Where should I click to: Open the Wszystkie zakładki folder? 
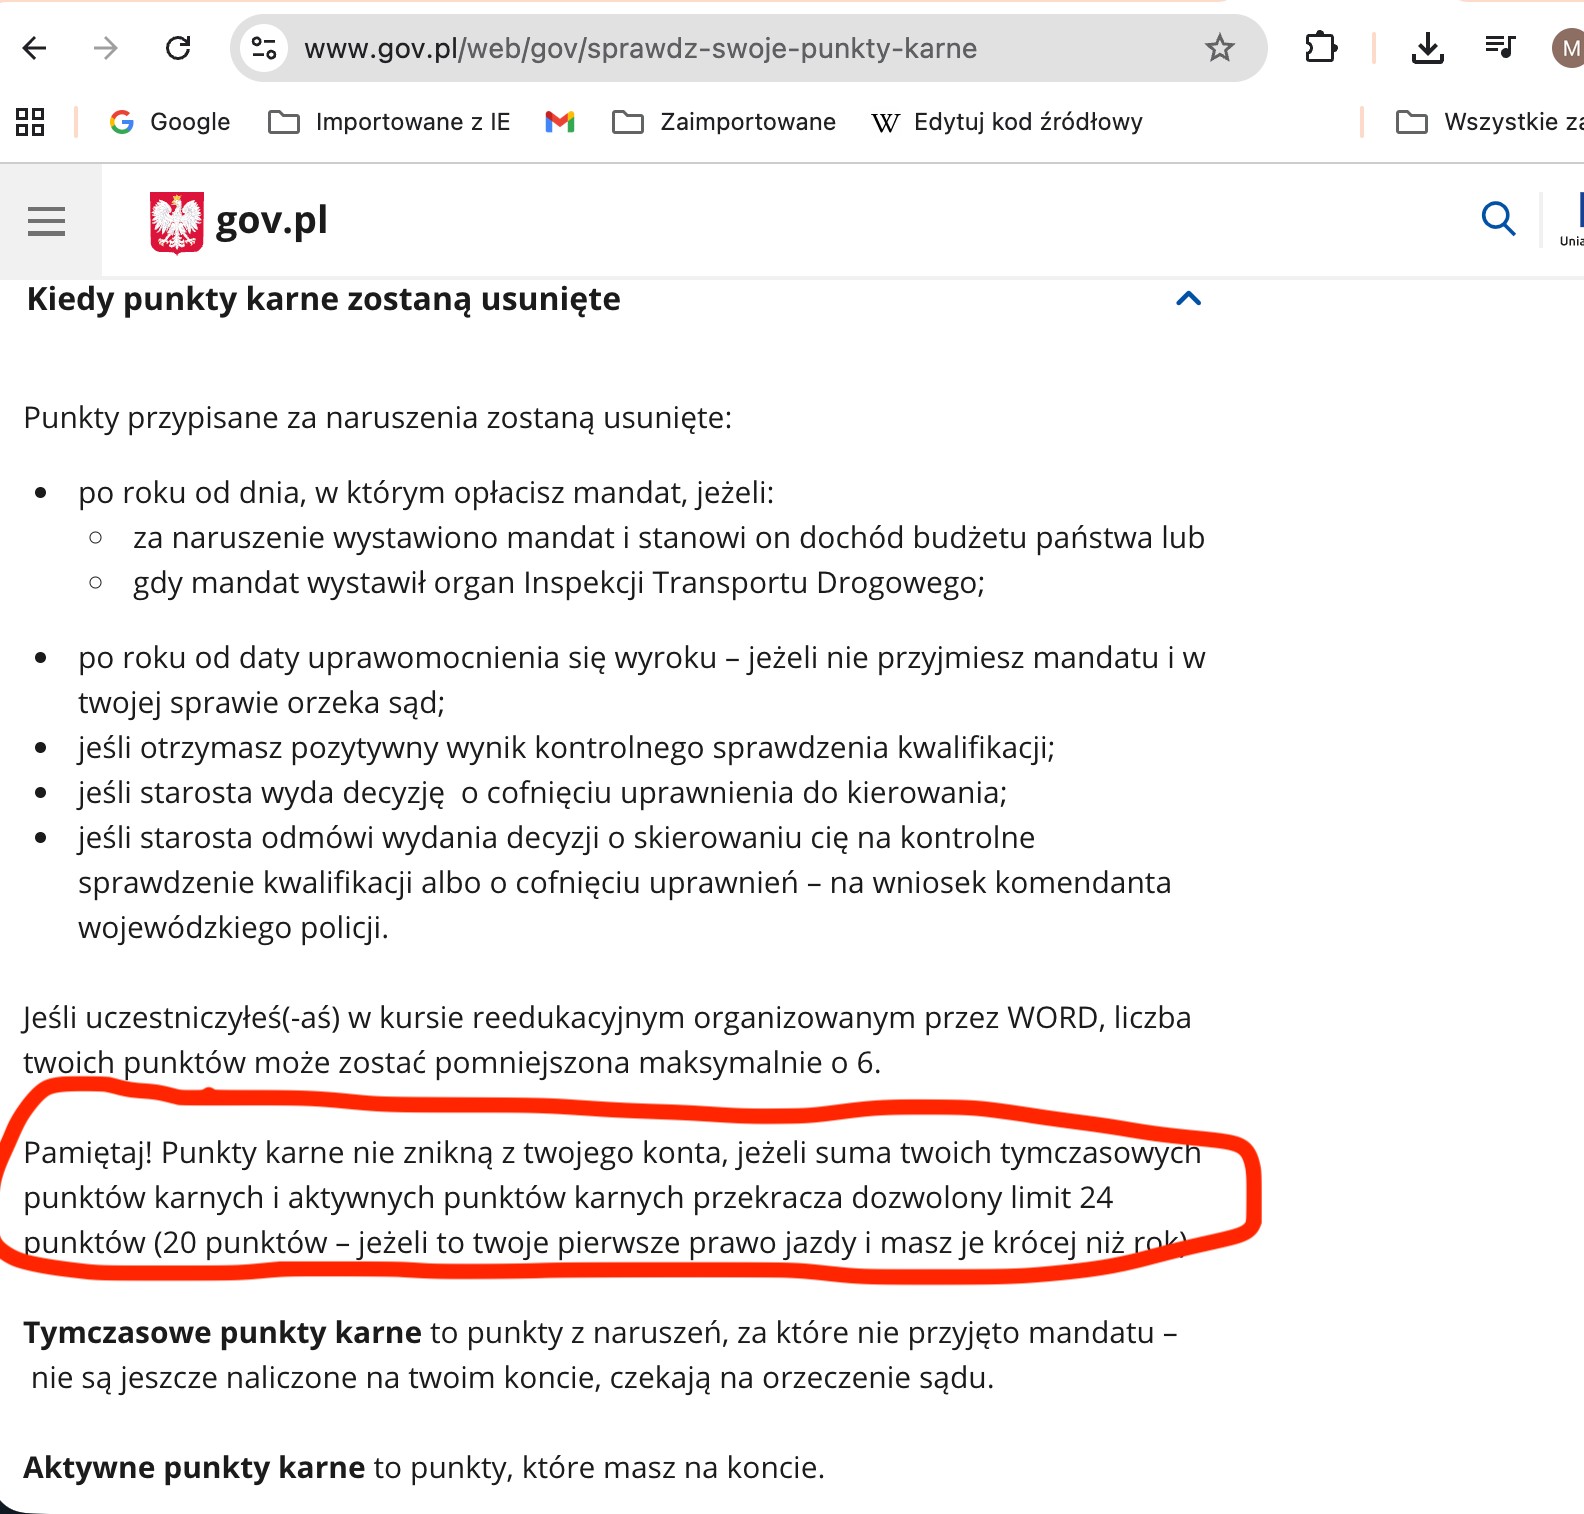pos(1490,122)
